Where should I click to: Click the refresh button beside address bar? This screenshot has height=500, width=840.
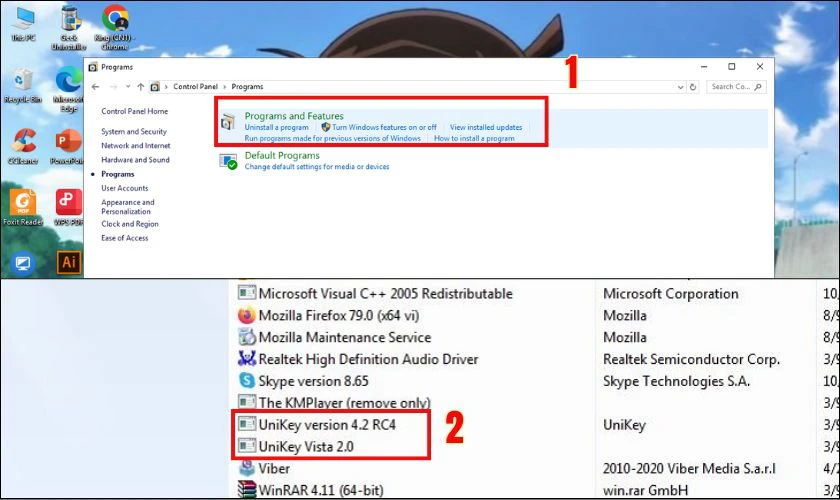click(693, 87)
